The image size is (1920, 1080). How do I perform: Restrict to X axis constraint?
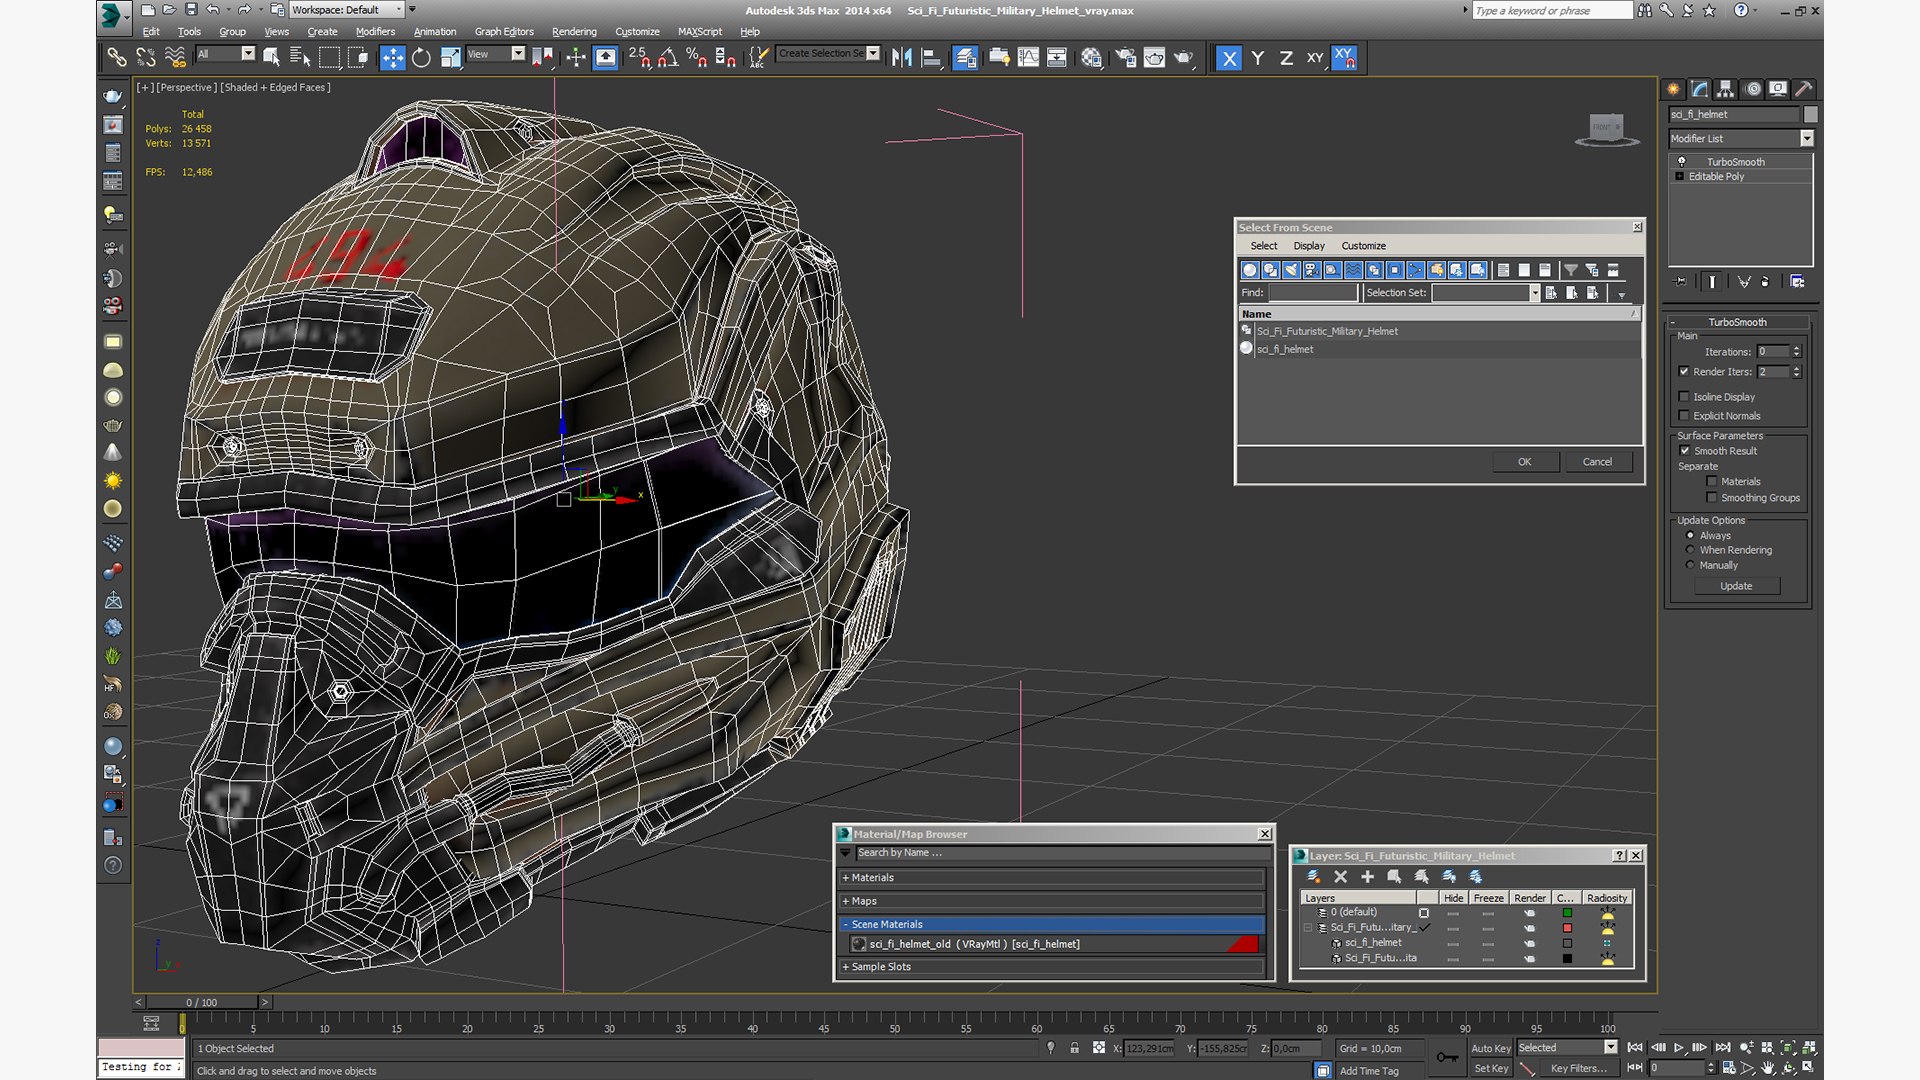click(1229, 58)
